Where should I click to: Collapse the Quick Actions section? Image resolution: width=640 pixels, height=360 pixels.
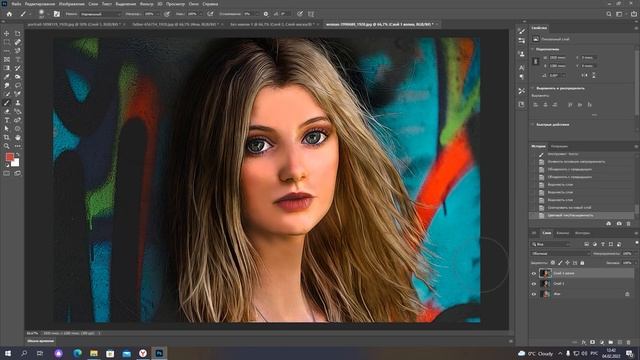pos(533,124)
